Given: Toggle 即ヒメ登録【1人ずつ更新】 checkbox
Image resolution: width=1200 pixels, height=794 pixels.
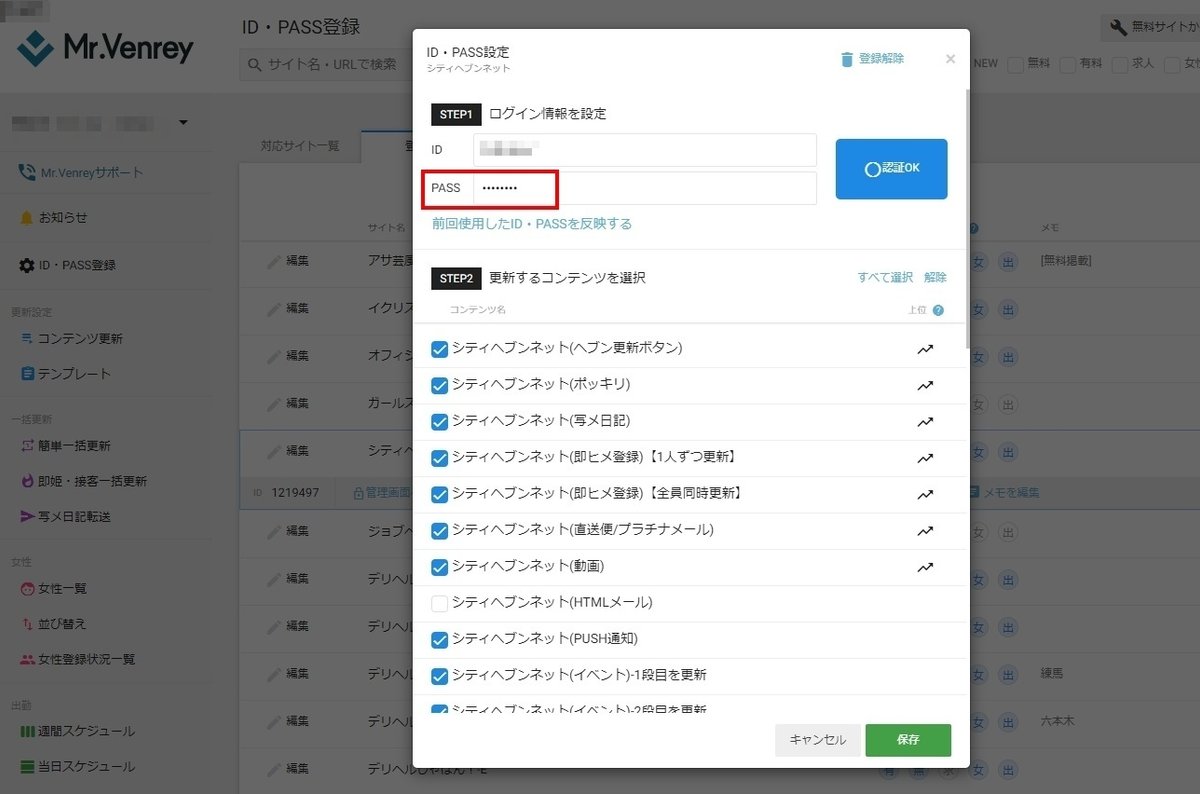Looking at the screenshot, I should point(439,458).
